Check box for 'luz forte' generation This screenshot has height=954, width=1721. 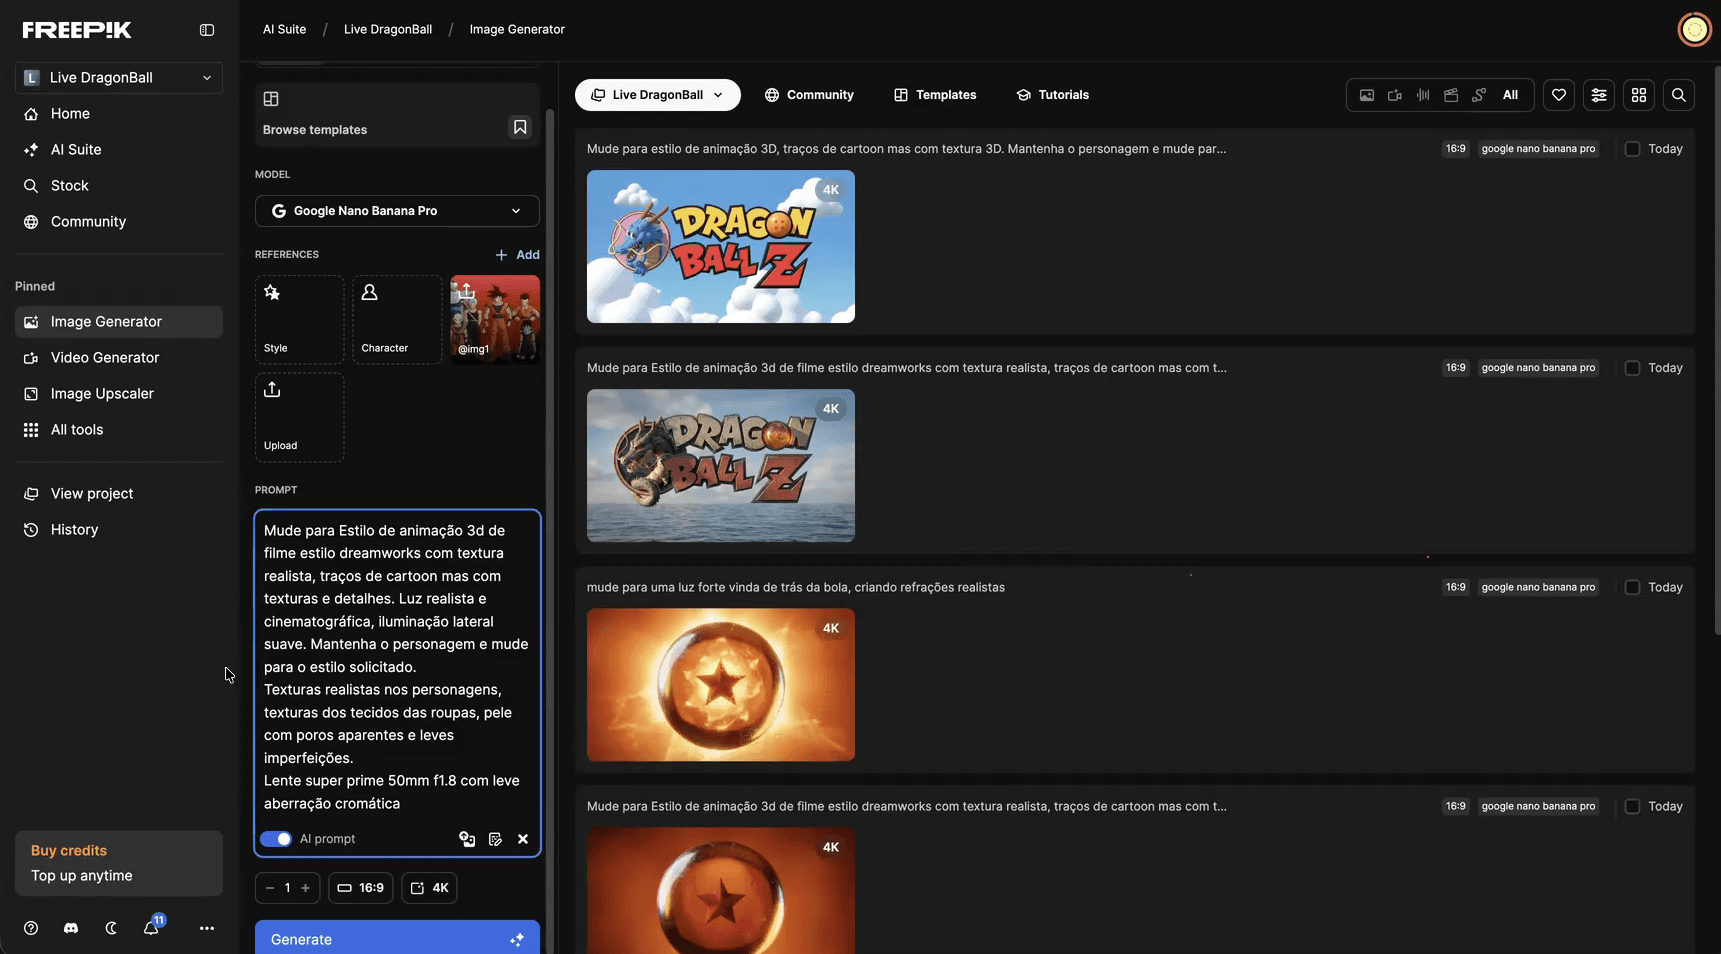pos(1632,587)
